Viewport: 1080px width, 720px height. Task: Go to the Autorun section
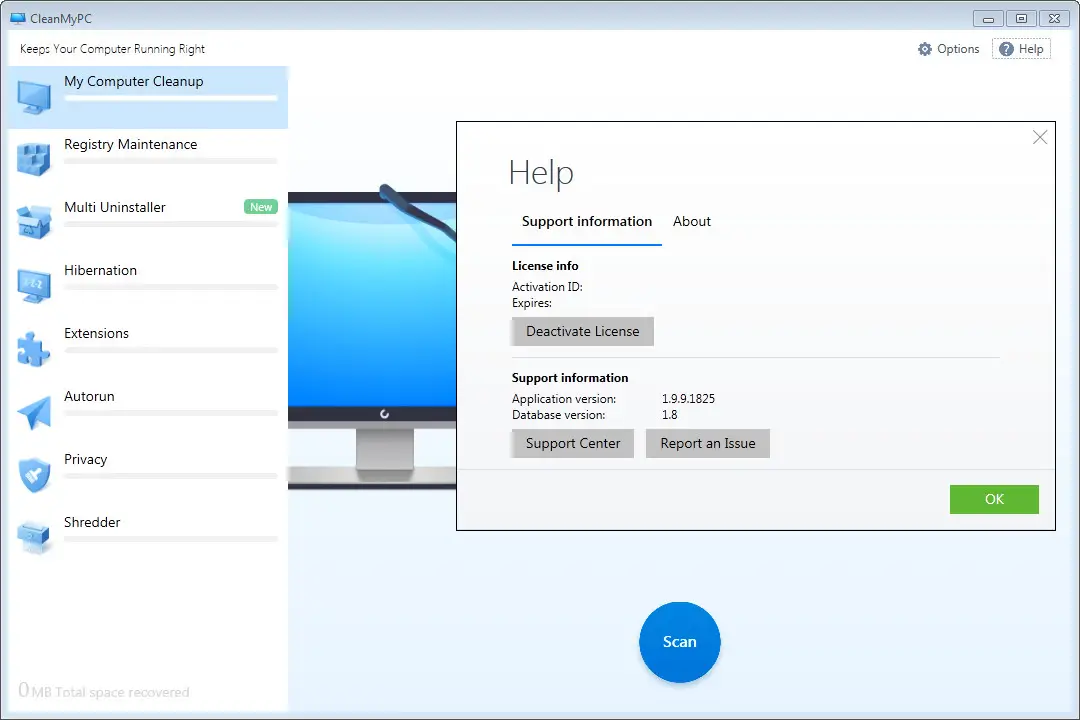tap(148, 412)
